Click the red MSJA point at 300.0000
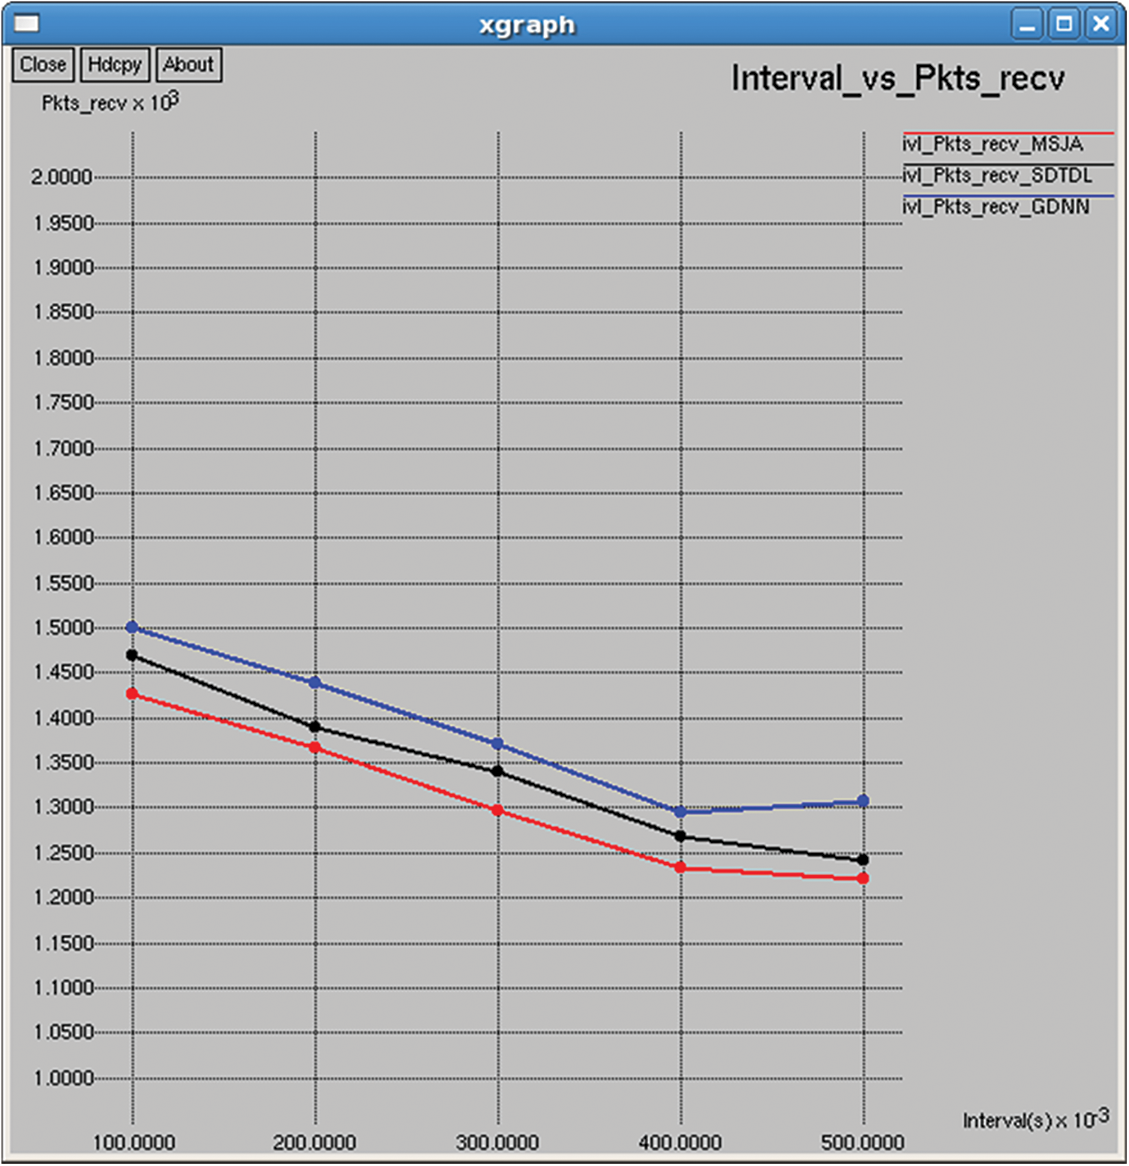Viewport: 1129px width, 1166px height. point(498,810)
